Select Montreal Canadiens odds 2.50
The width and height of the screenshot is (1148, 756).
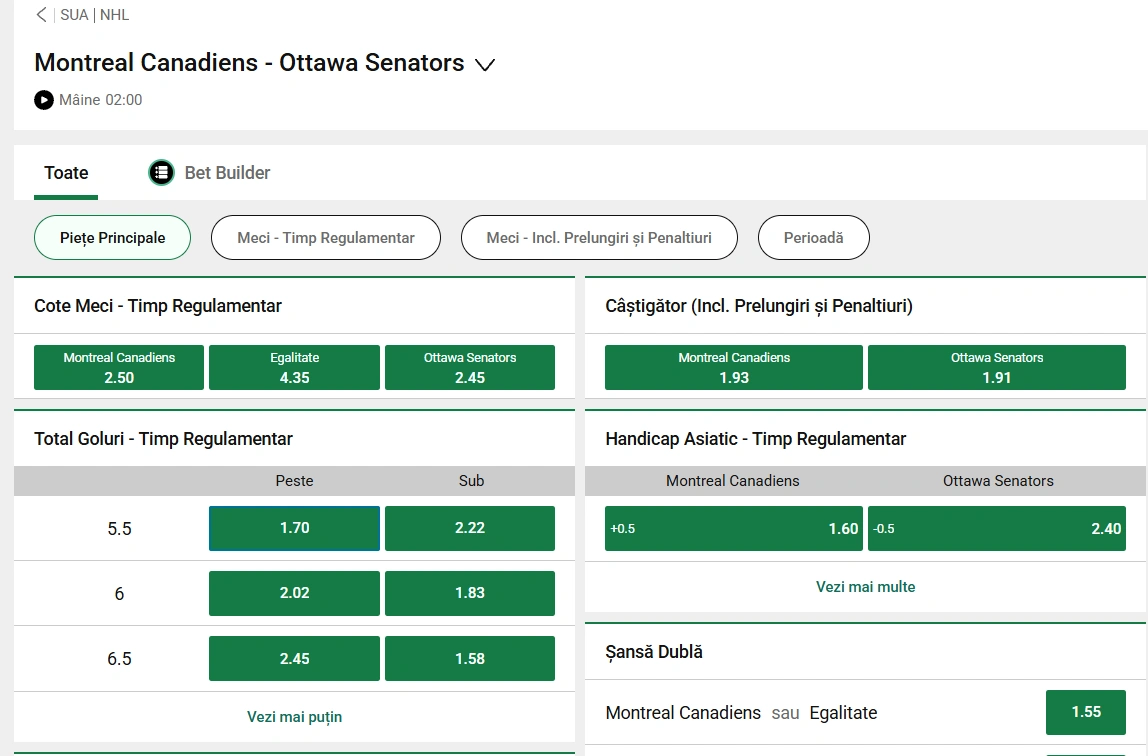pyautogui.click(x=118, y=367)
